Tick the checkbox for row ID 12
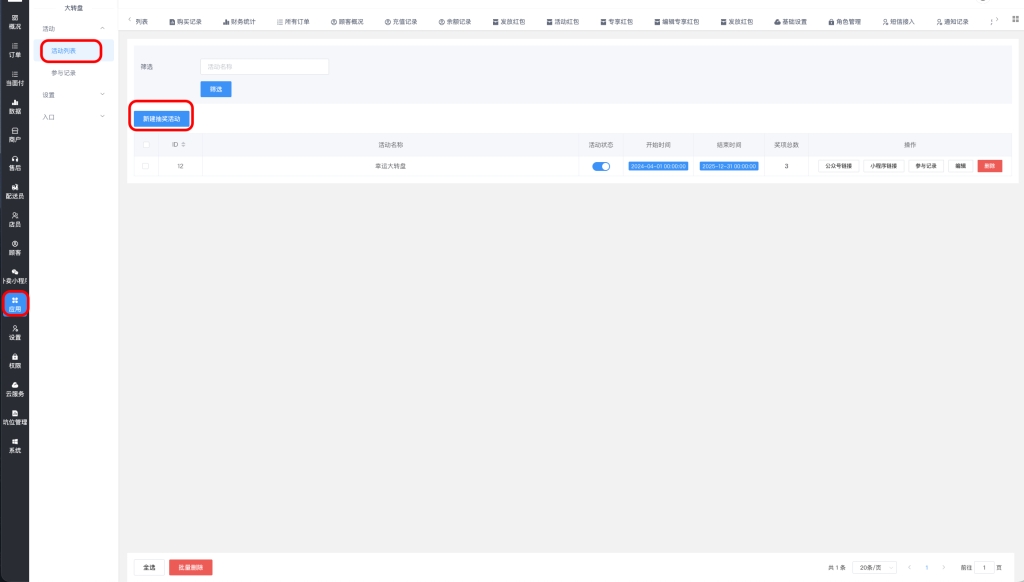The image size is (1024, 582). pos(146,166)
